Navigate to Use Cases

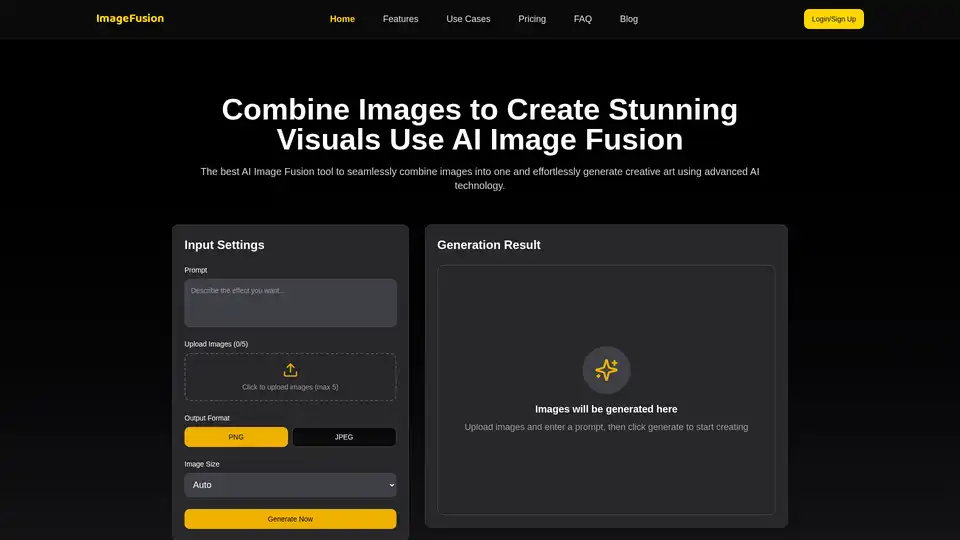468,19
